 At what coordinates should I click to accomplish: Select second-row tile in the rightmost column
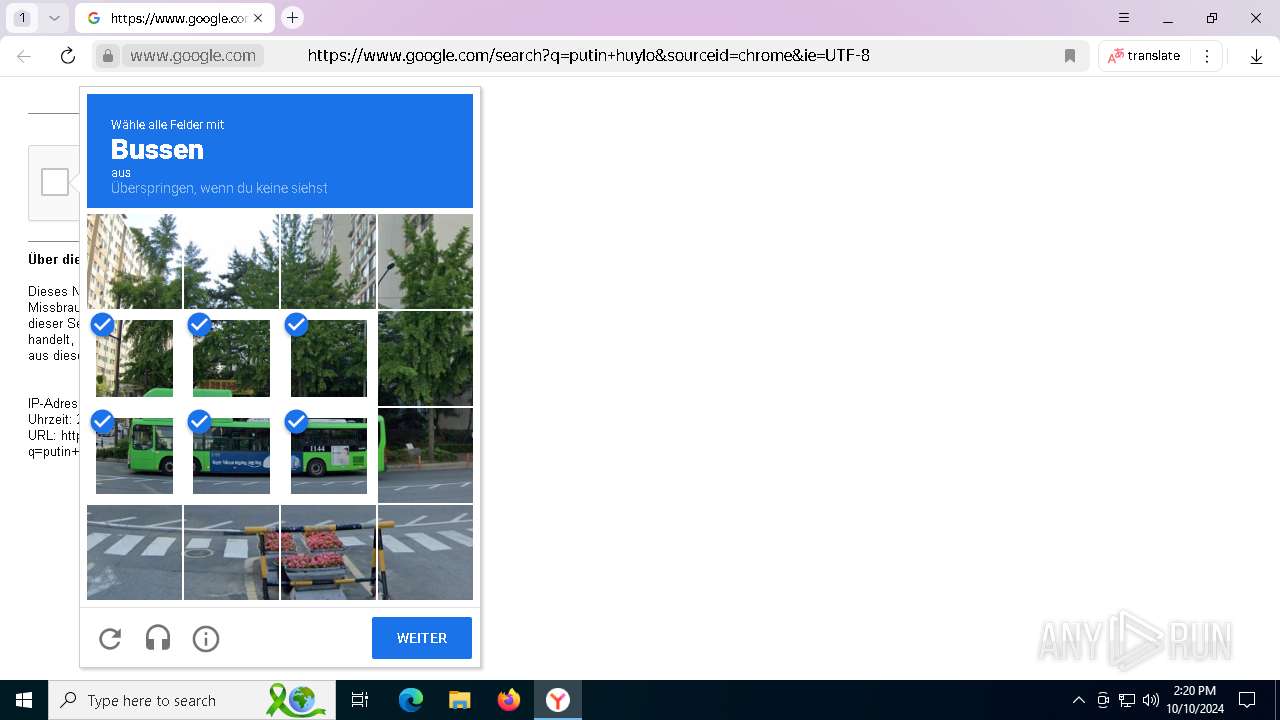point(425,358)
